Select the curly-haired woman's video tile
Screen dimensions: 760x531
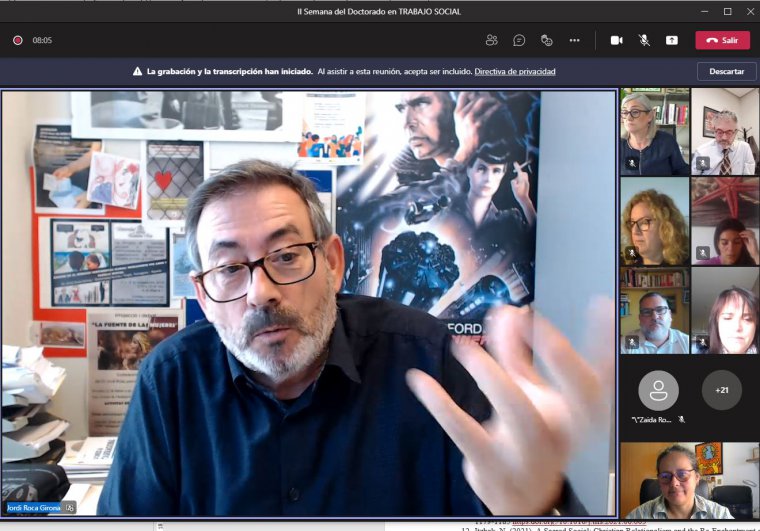click(654, 221)
